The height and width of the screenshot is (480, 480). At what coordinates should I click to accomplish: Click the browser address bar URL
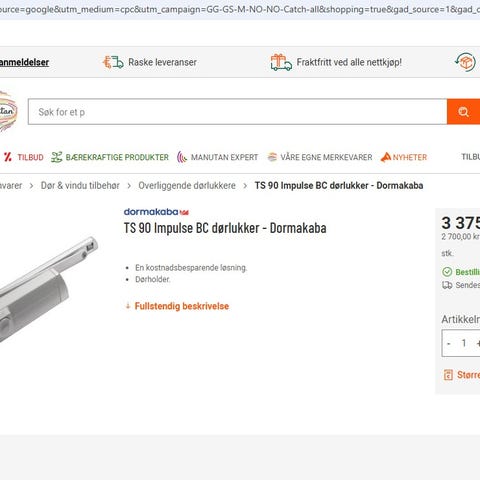click(x=240, y=9)
